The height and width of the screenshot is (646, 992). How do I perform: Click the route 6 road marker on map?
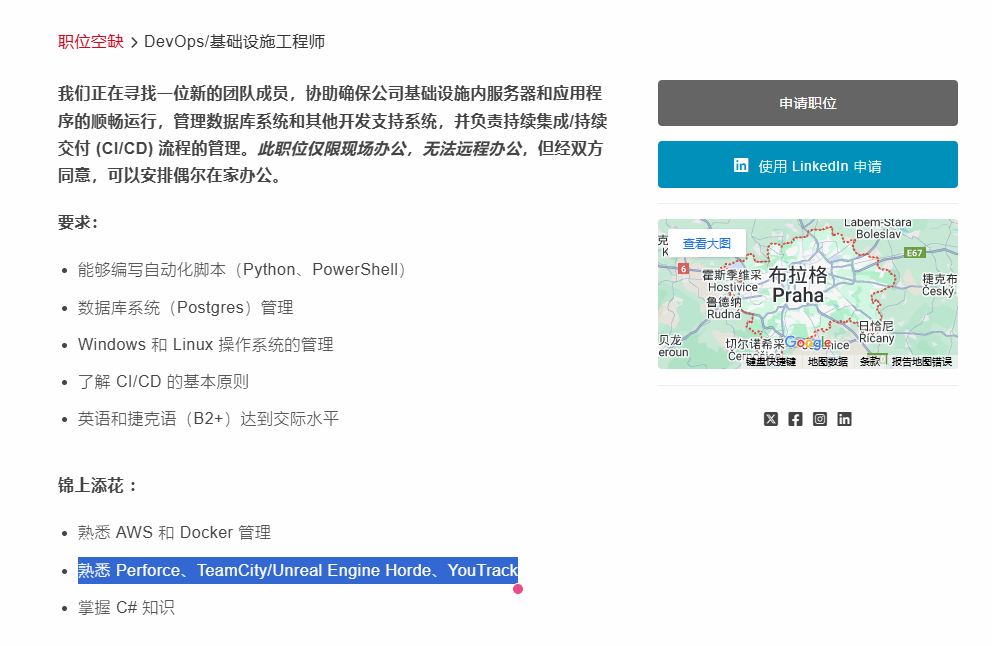tap(683, 269)
